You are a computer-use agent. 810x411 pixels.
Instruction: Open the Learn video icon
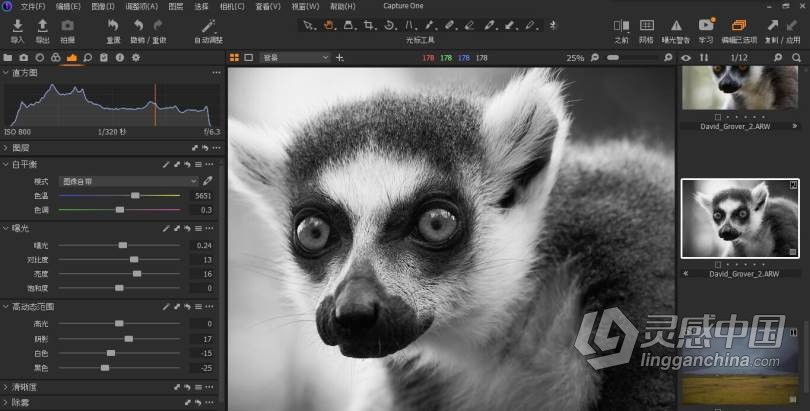tap(706, 25)
